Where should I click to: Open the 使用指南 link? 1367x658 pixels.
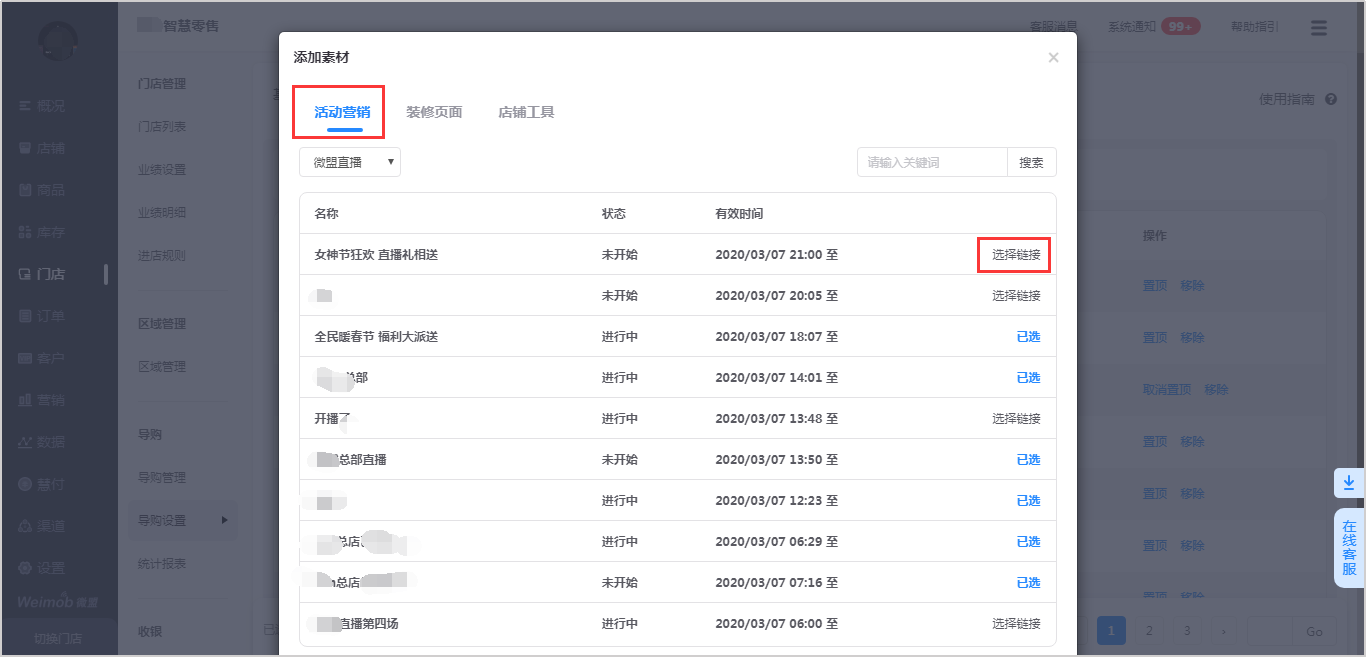[x=1287, y=99]
